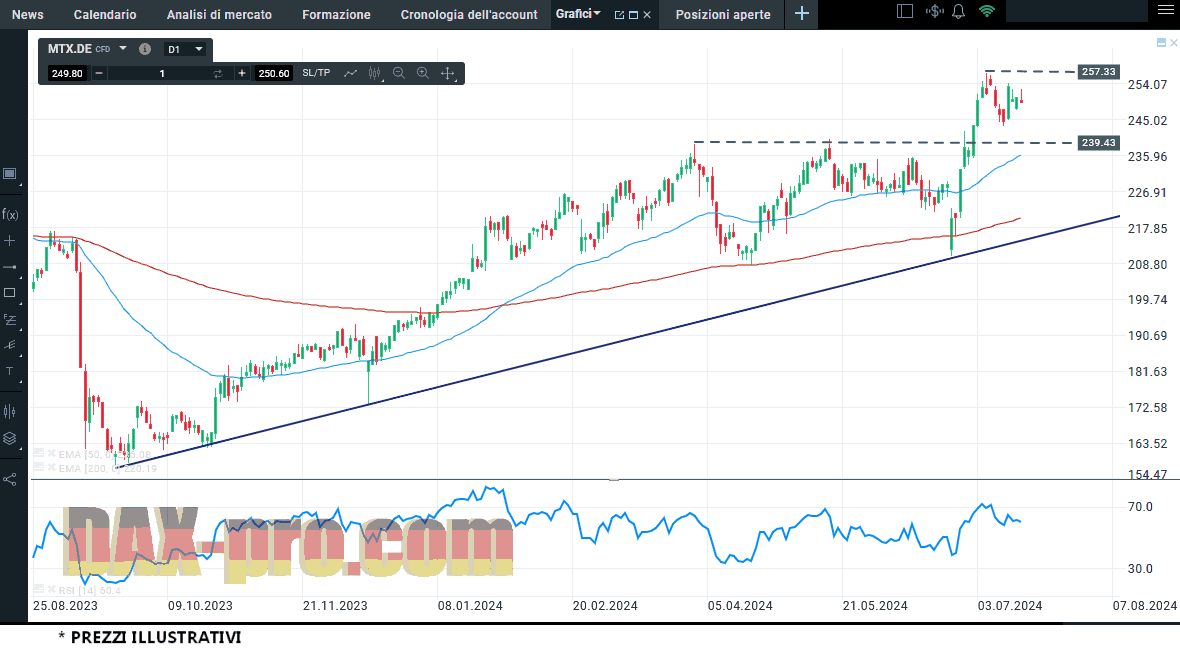Minimize the chart window with blue icon
The height and width of the screenshot is (648, 1180).
click(1161, 43)
